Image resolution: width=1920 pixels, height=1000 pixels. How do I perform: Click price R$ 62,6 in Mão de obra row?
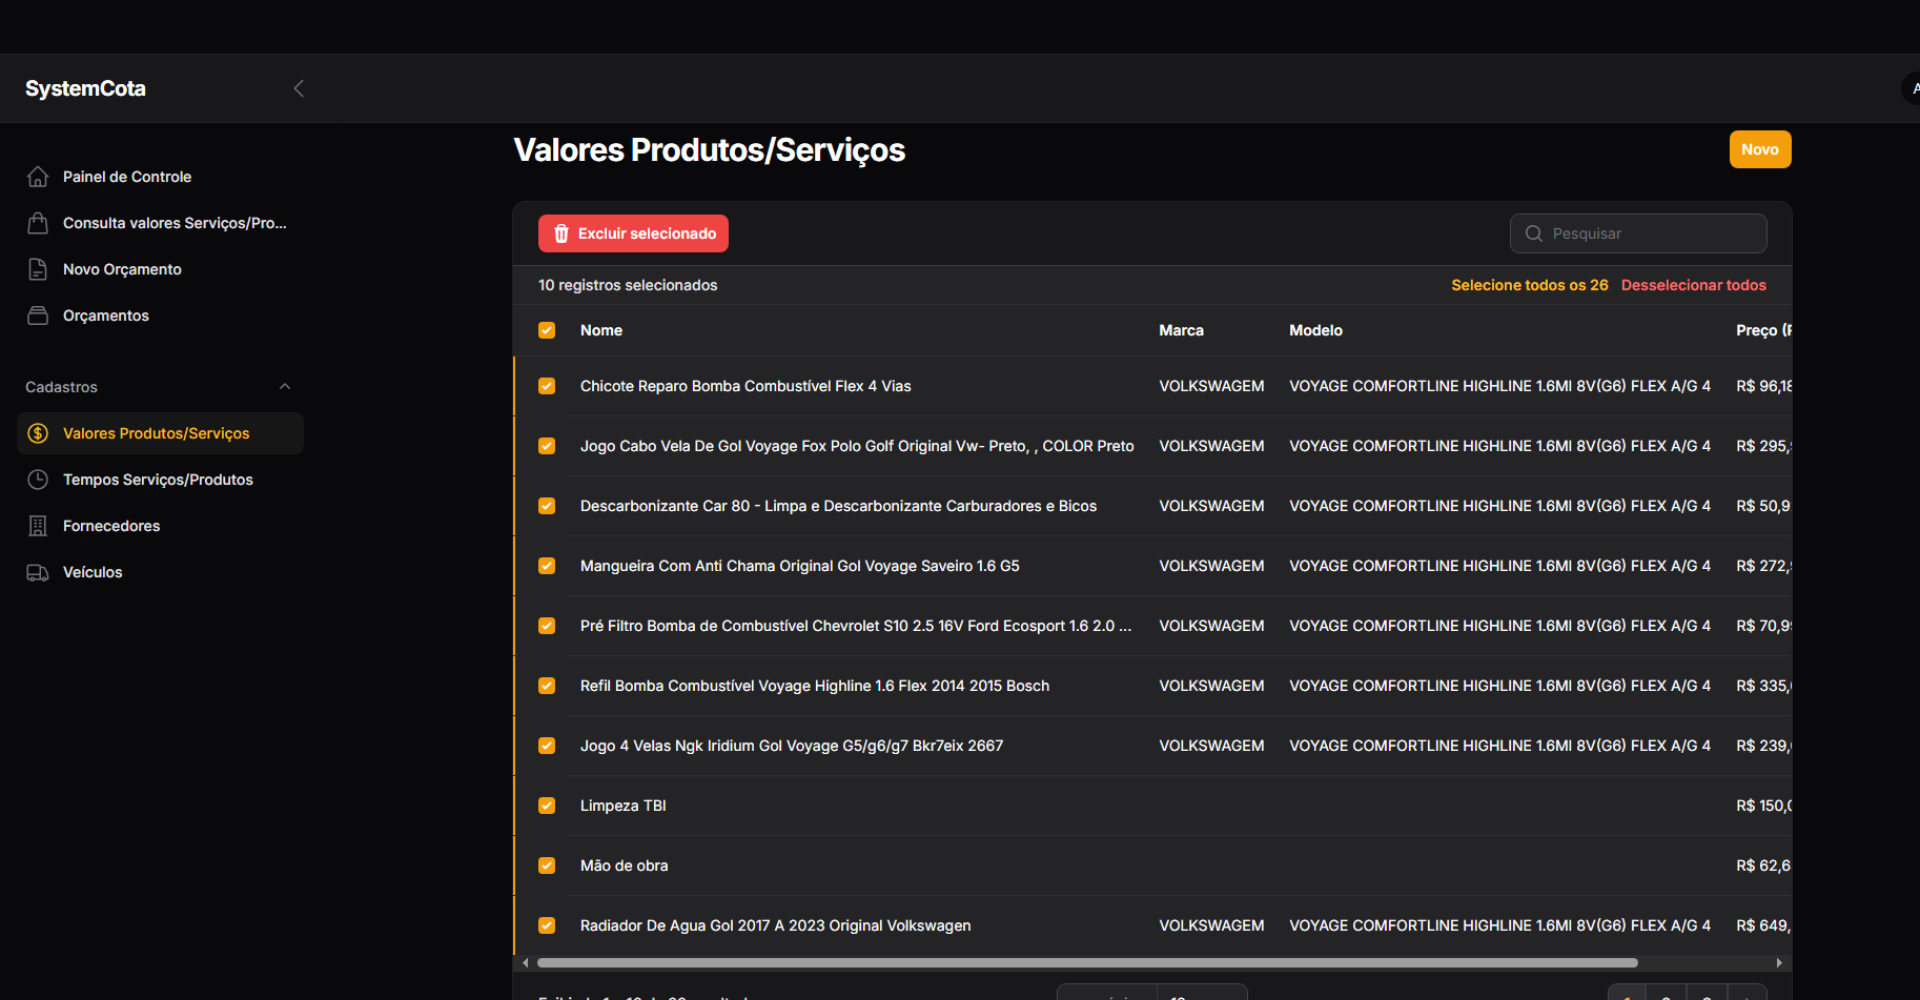tap(1763, 866)
